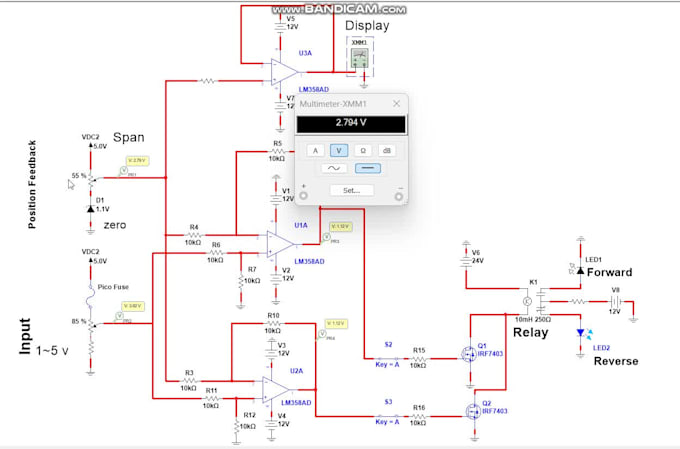Select the PR1 voltage probe near Span
Image resolution: width=680 pixels, height=449 pixels.
[x=124, y=171]
